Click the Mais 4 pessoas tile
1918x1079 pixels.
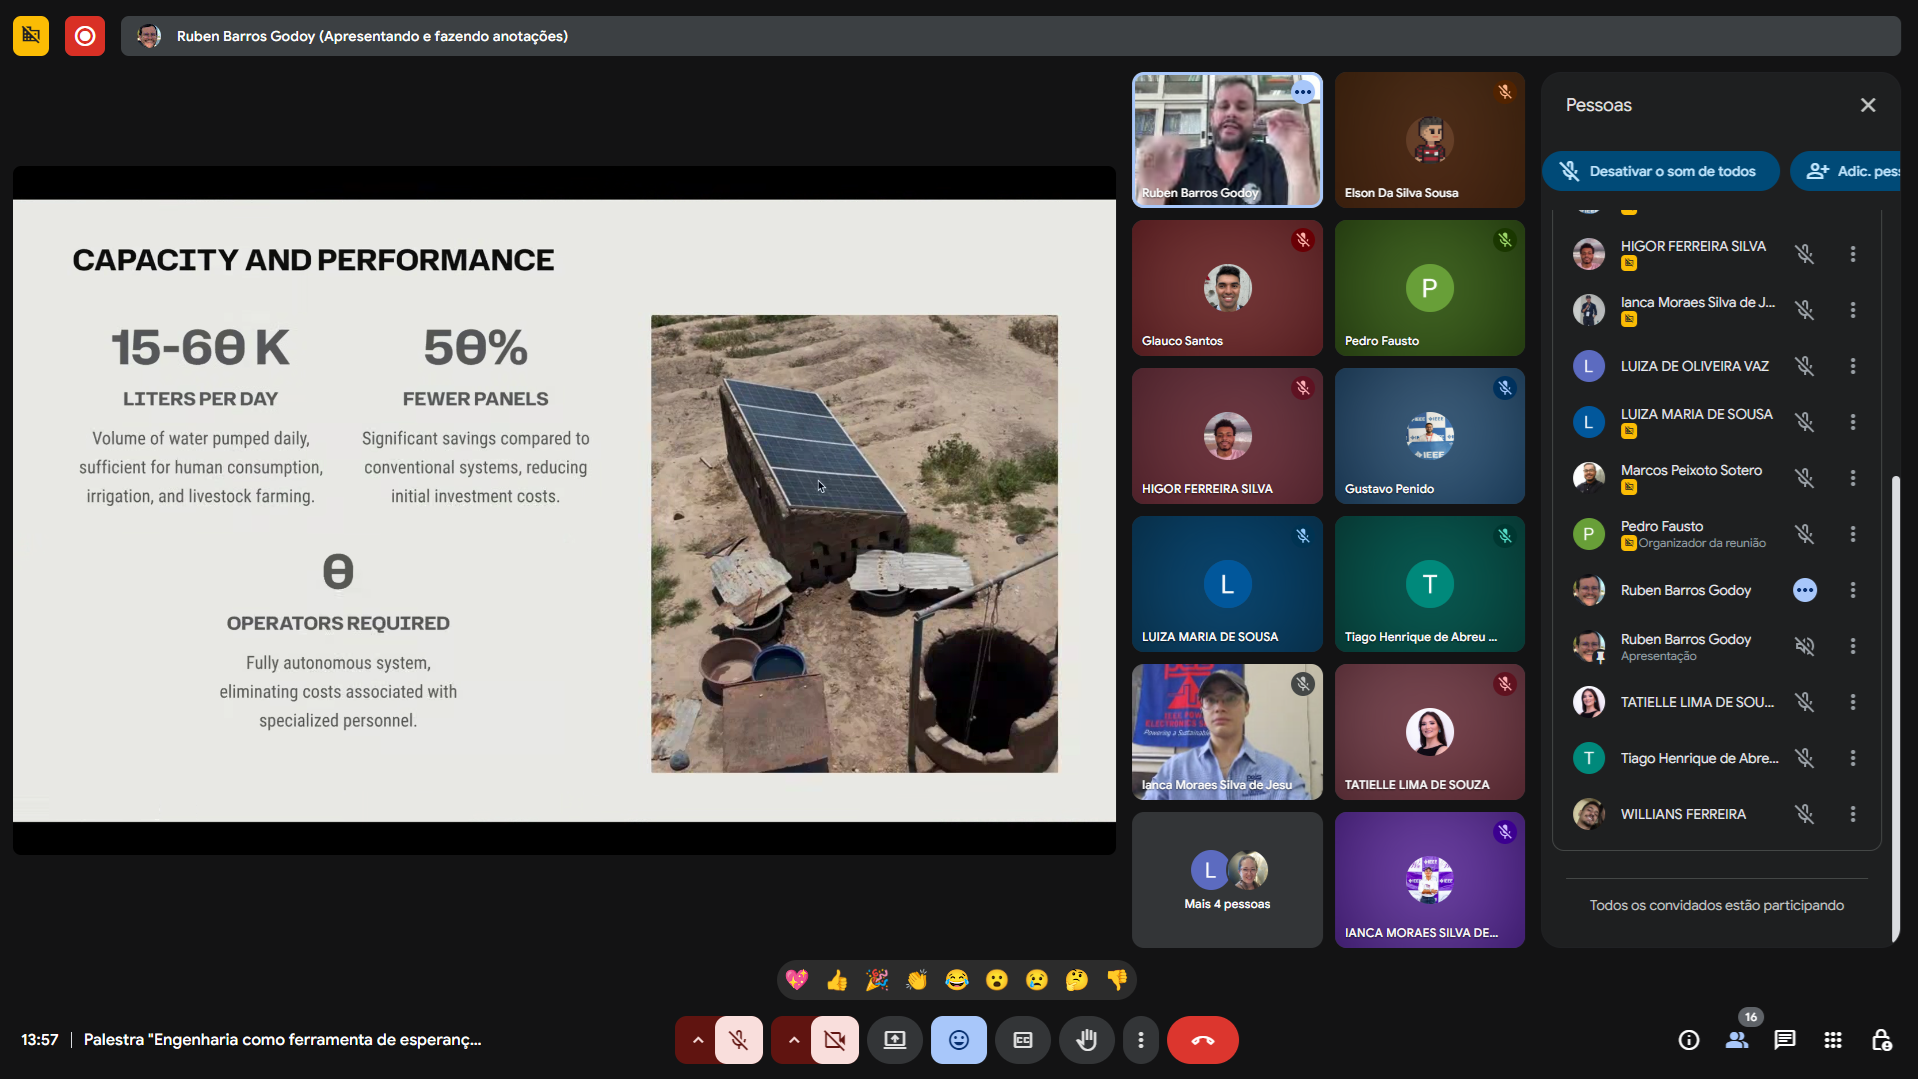click(1226, 880)
